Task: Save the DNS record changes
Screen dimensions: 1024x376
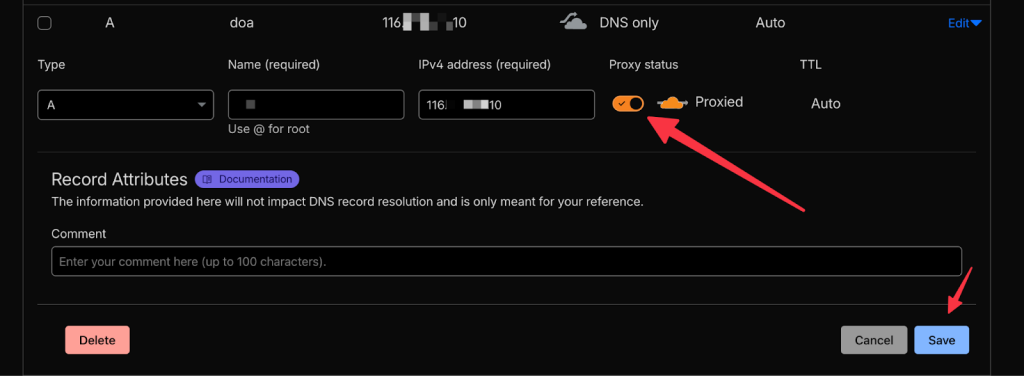Action: coord(942,340)
